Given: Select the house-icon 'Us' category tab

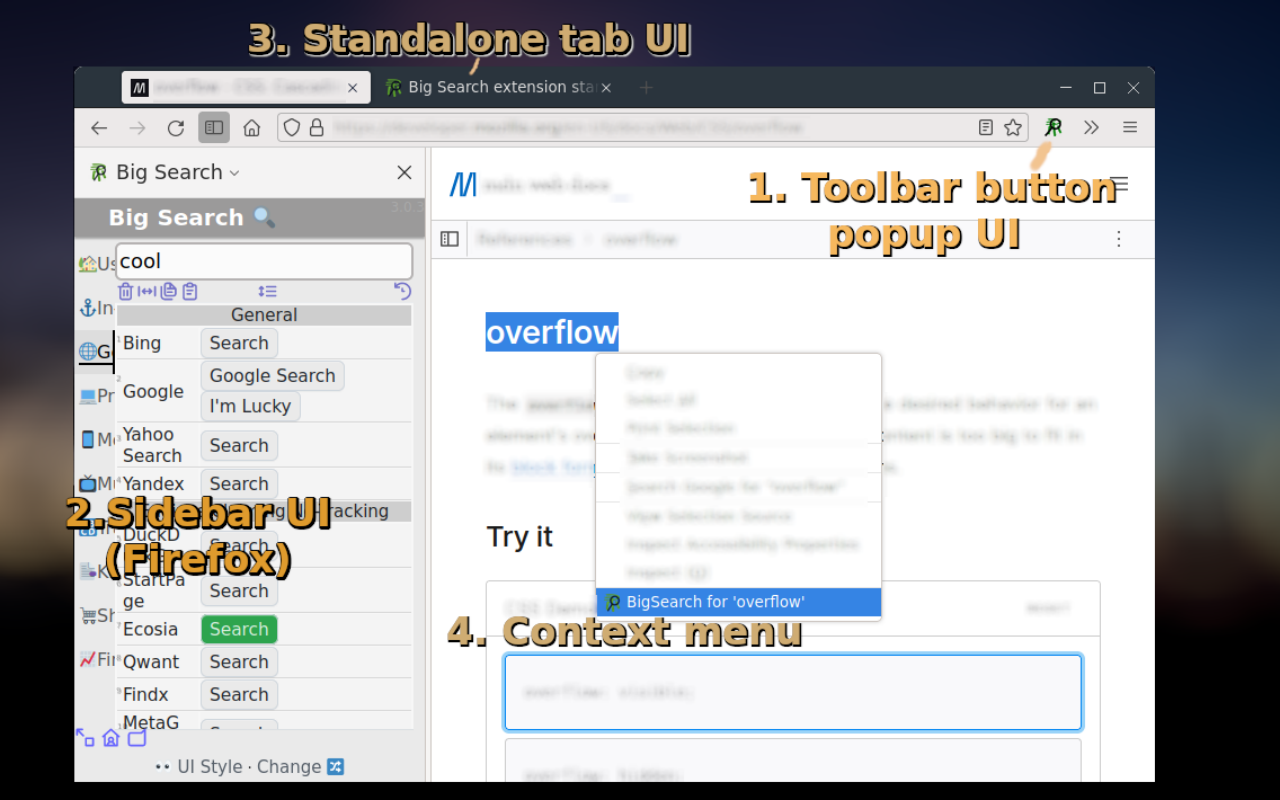Looking at the screenshot, I should point(97,264).
